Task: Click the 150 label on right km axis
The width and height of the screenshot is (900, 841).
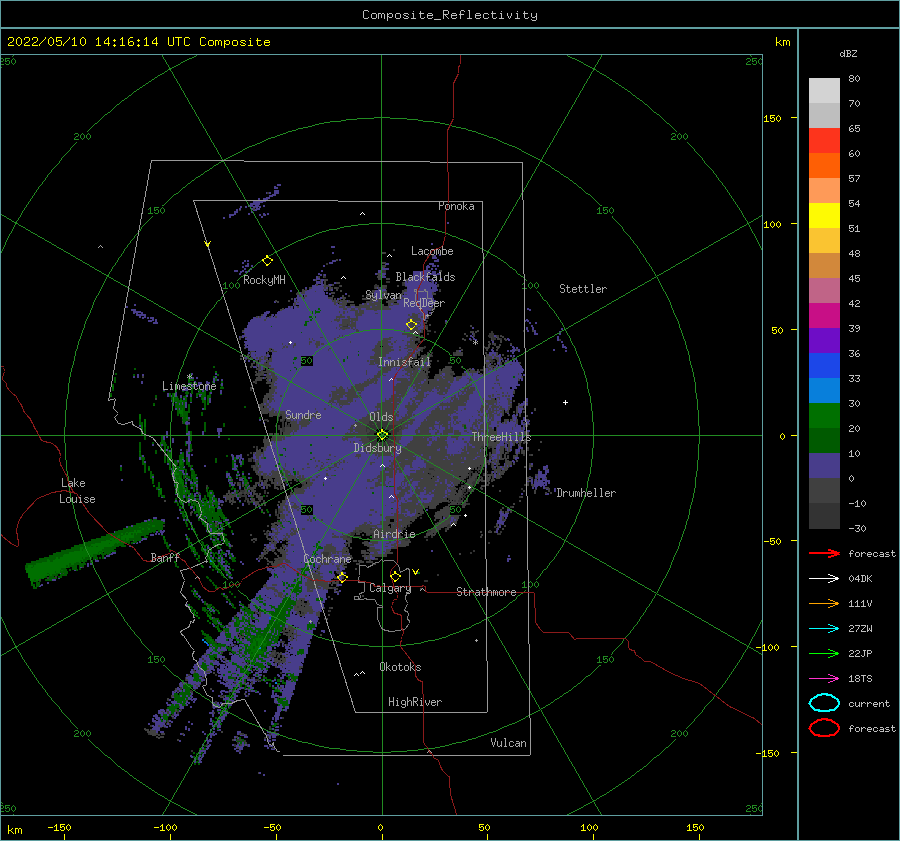Action: click(x=772, y=118)
